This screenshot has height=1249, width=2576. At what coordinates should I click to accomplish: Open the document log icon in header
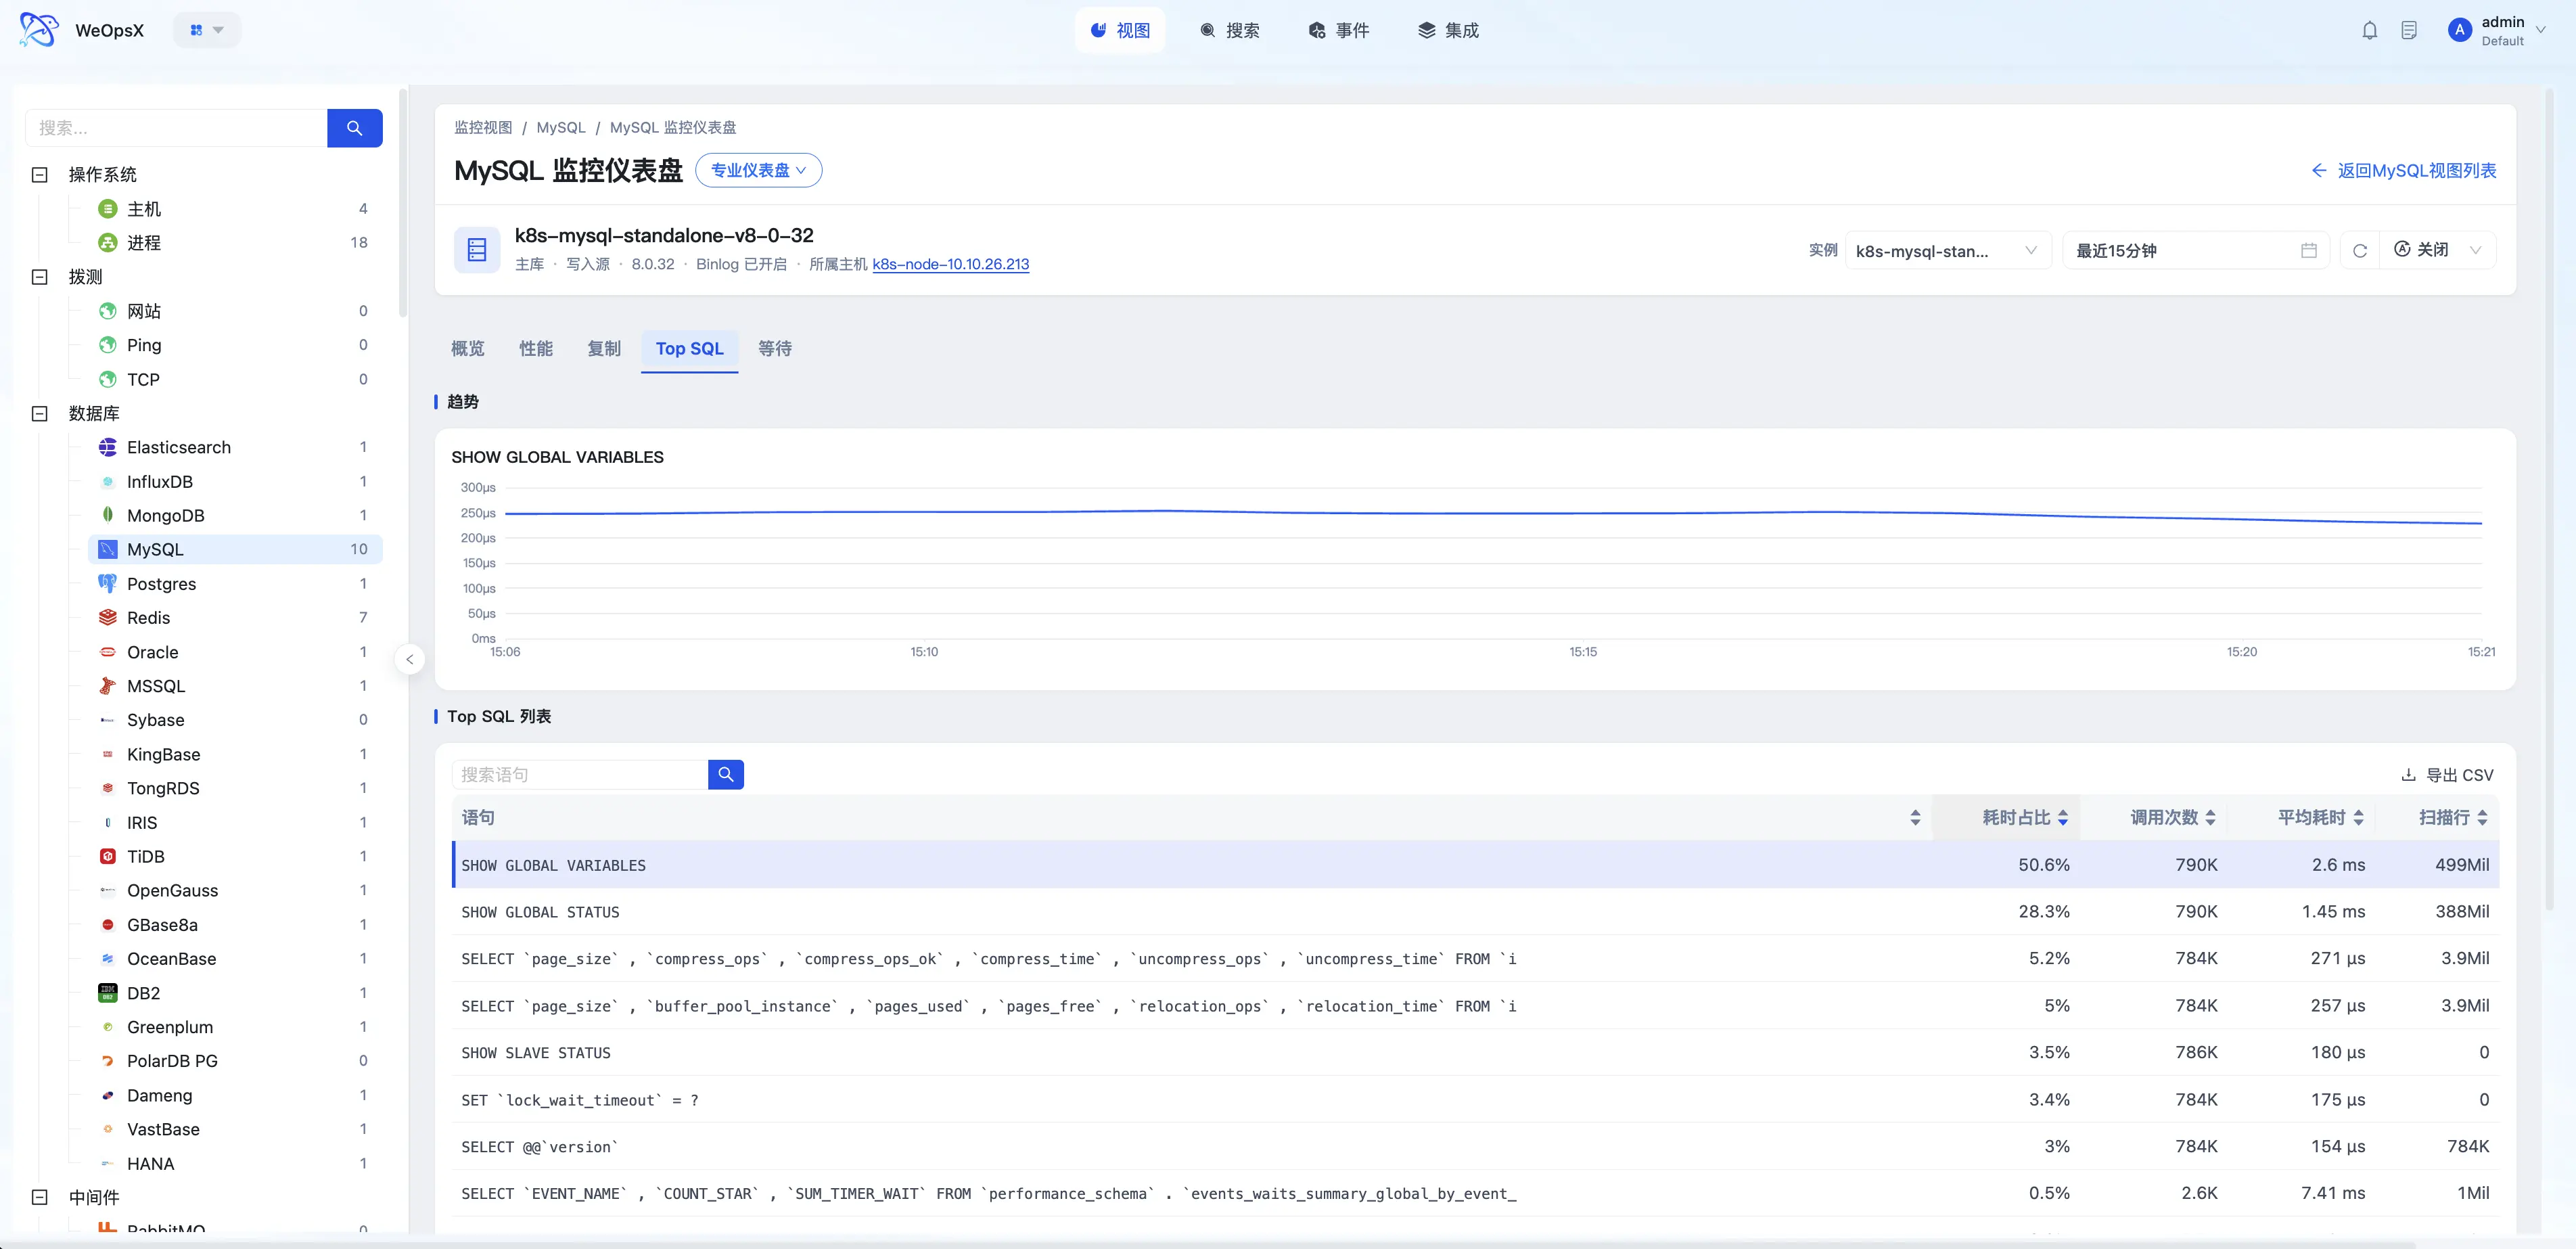tap(2409, 31)
